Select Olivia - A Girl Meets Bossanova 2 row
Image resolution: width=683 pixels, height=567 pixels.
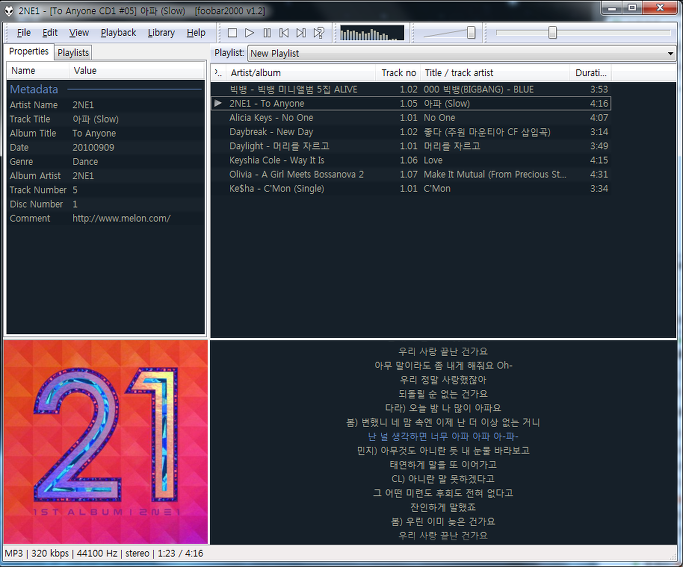(x=410, y=174)
